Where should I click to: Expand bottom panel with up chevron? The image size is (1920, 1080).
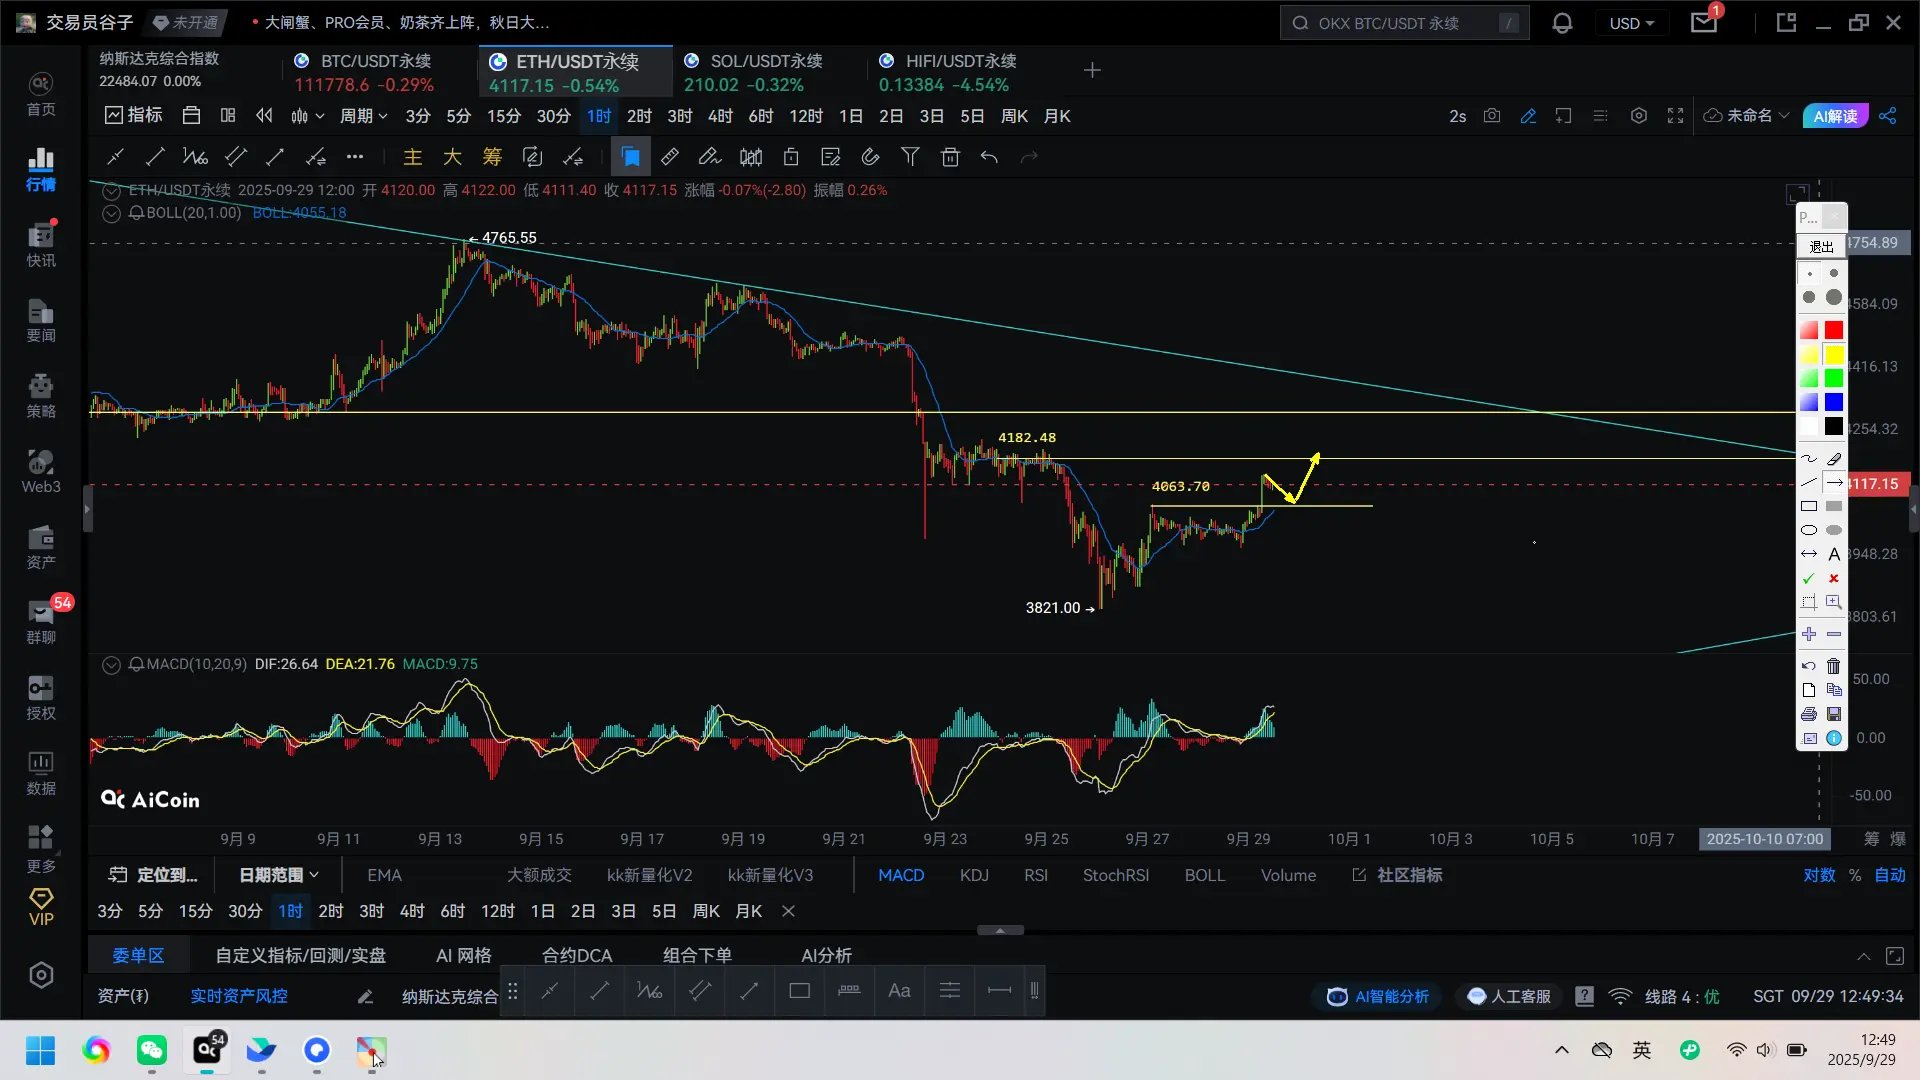click(x=1864, y=957)
